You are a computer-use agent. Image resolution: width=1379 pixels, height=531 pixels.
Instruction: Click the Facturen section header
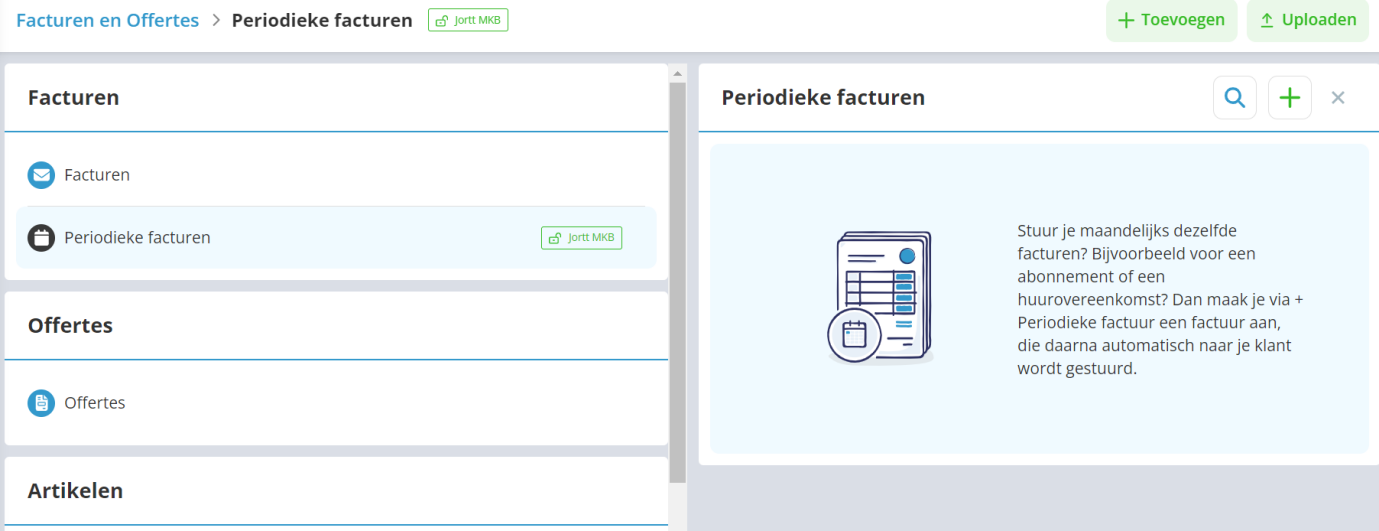(73, 98)
